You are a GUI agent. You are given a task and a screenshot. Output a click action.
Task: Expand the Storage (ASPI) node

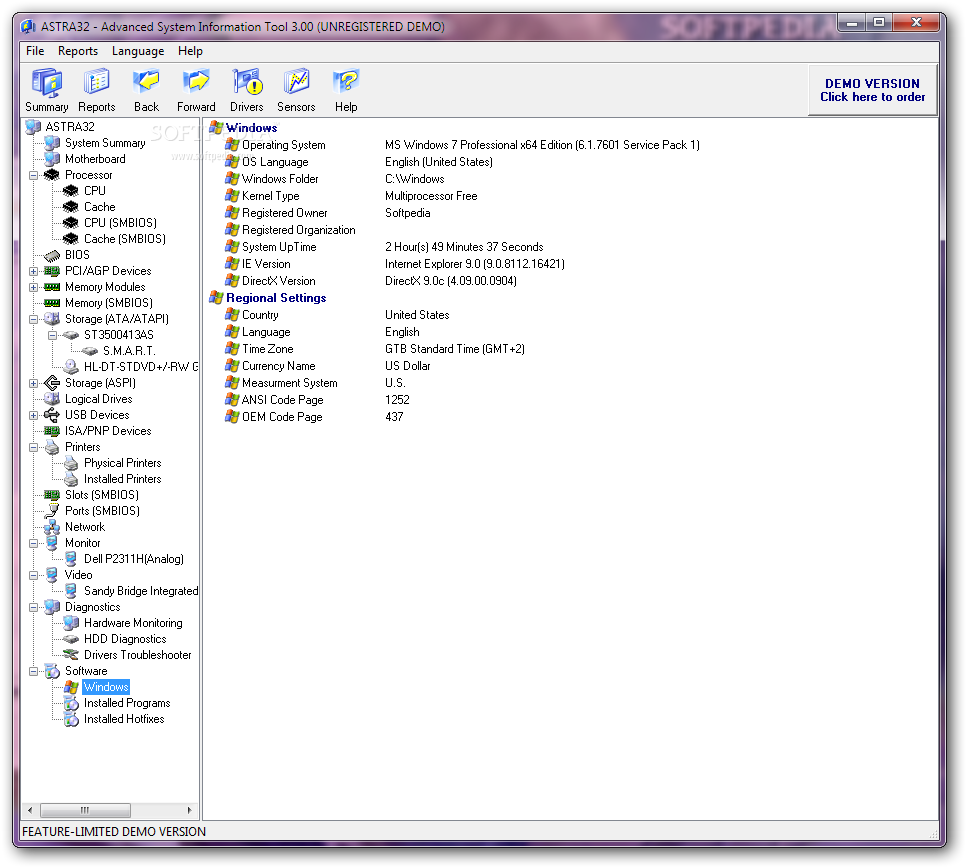33,383
